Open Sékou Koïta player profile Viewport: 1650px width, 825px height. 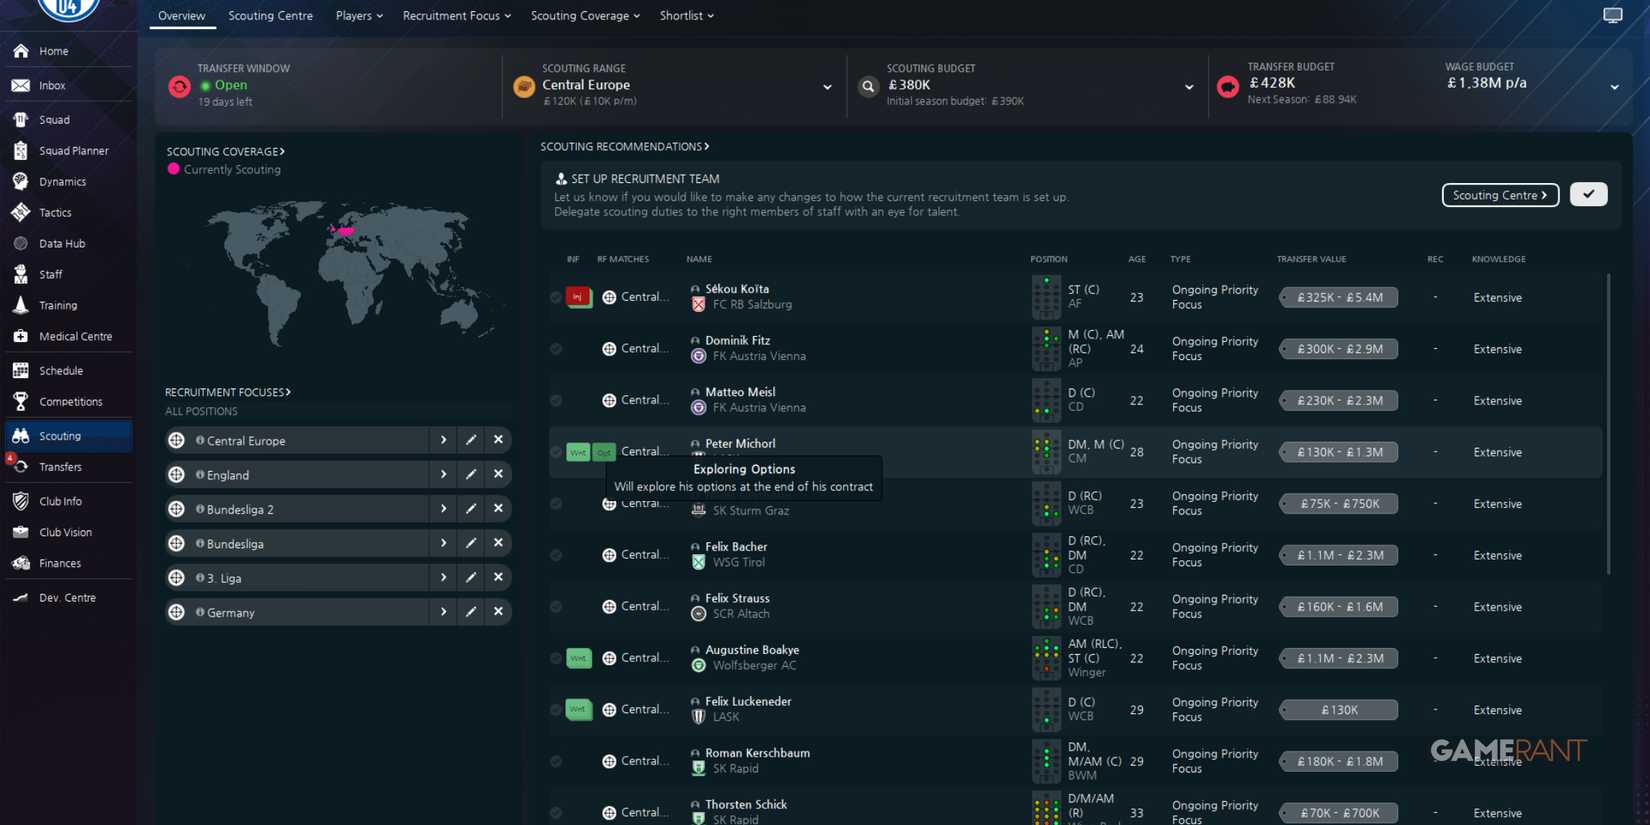tap(737, 289)
